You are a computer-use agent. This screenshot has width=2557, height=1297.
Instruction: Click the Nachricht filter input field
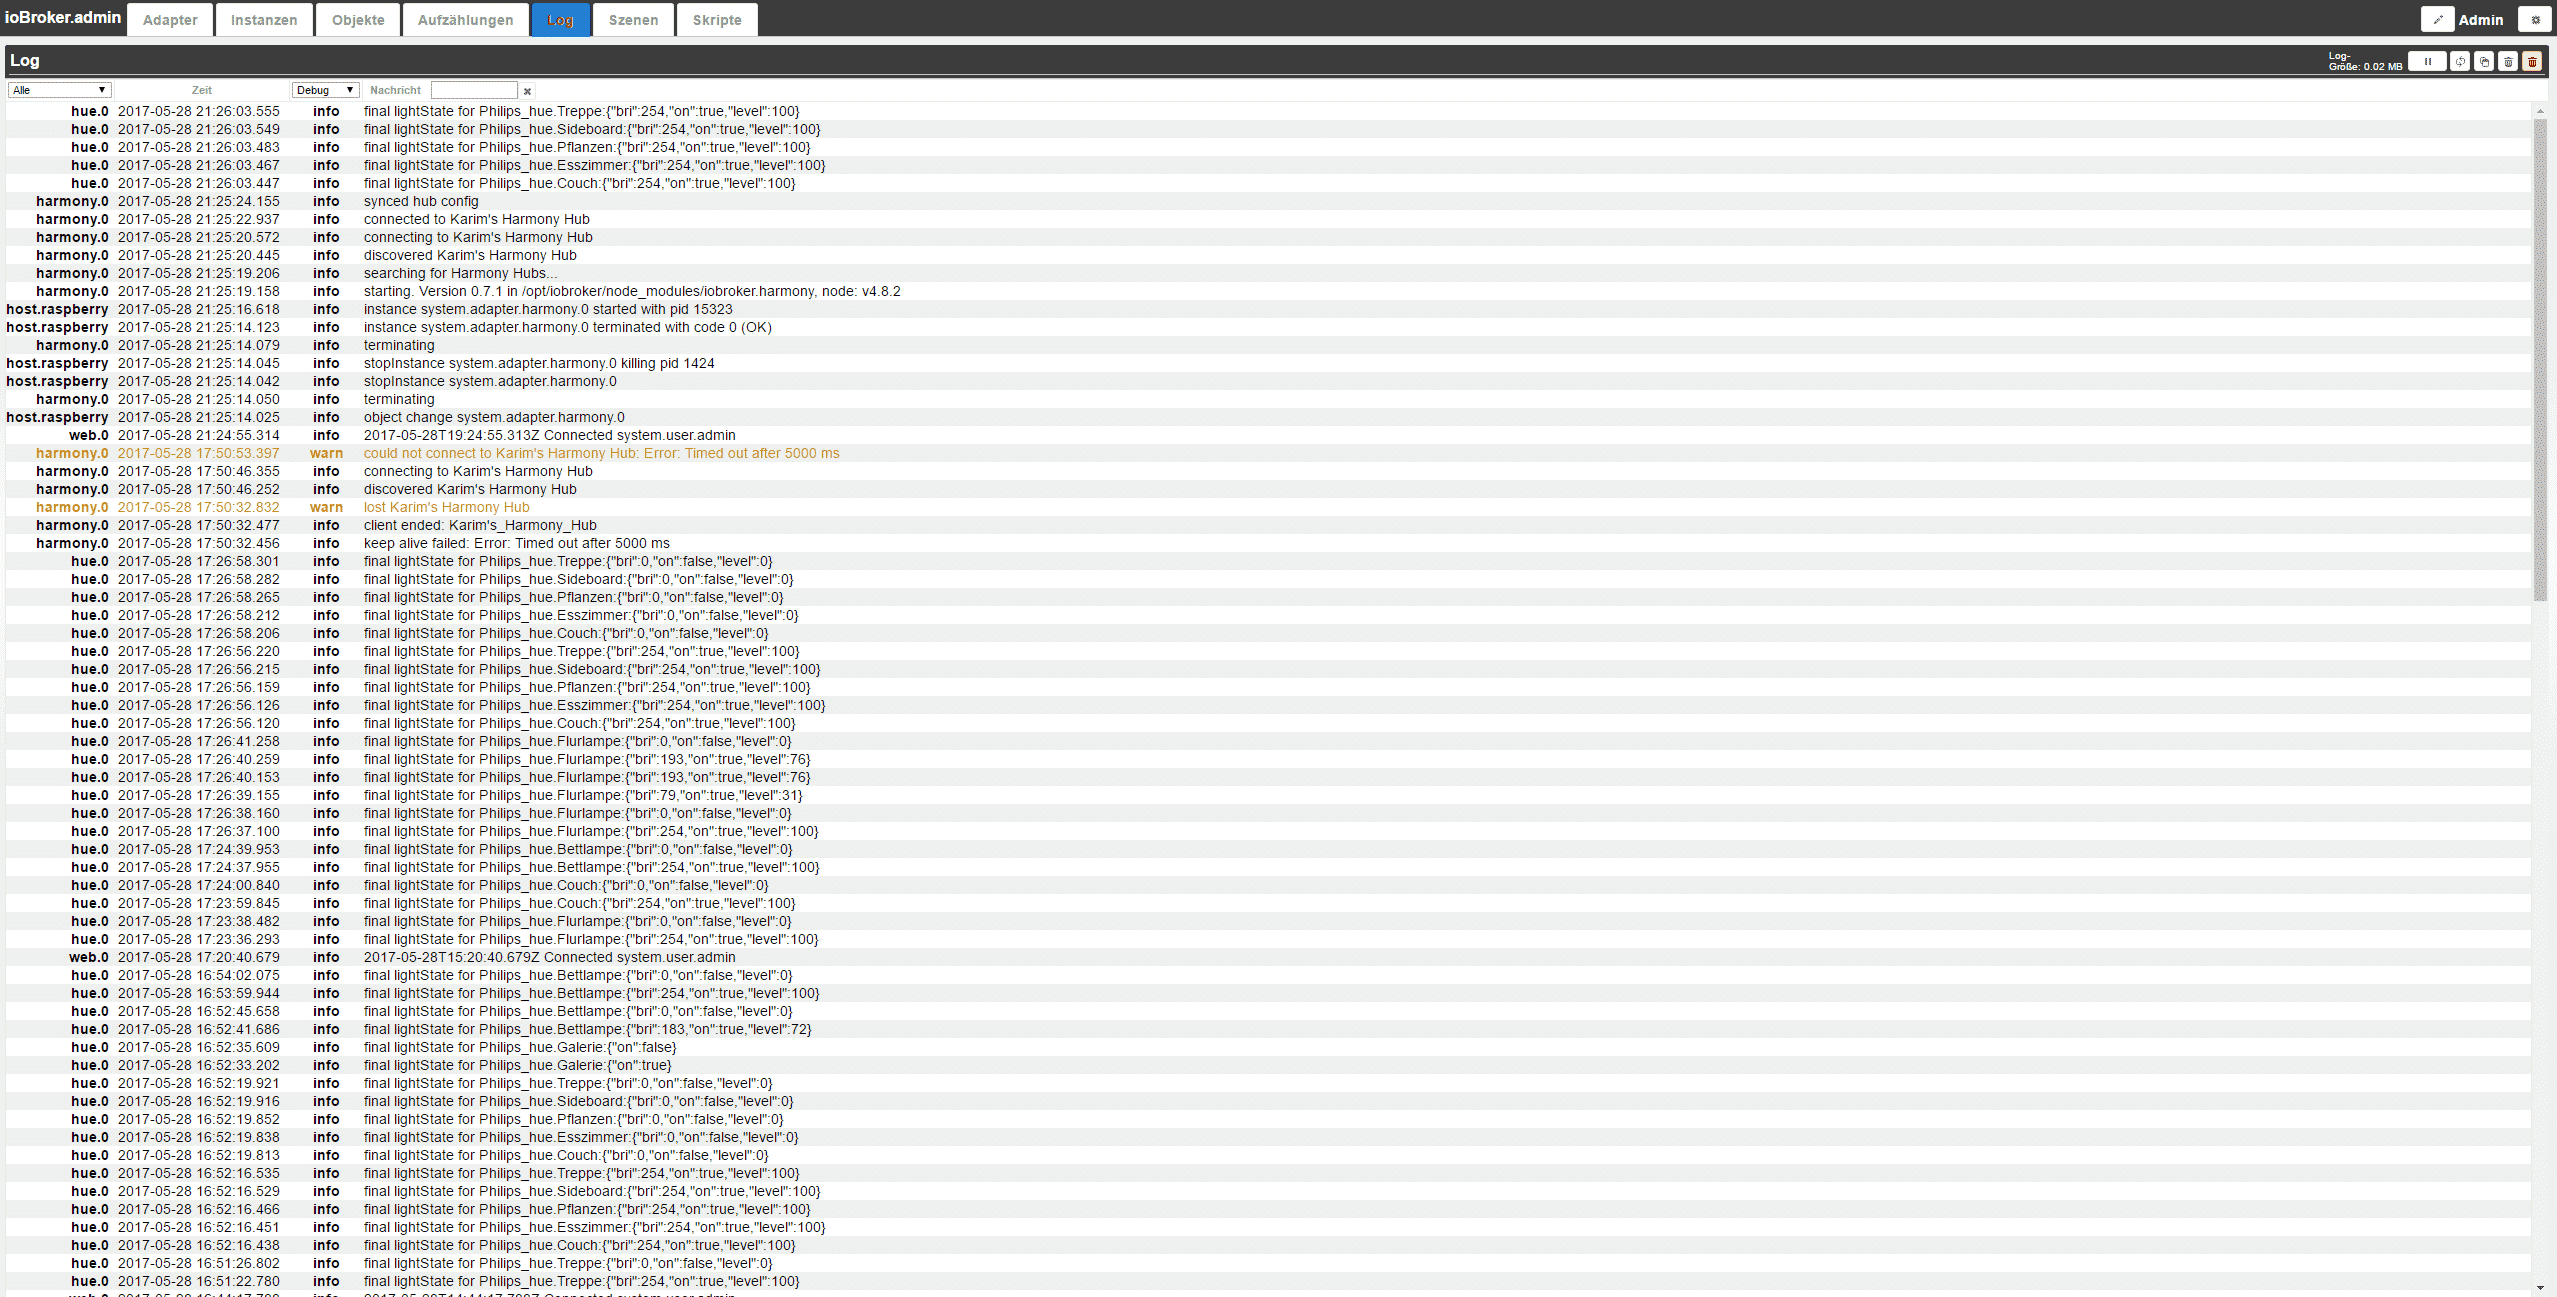click(x=474, y=90)
